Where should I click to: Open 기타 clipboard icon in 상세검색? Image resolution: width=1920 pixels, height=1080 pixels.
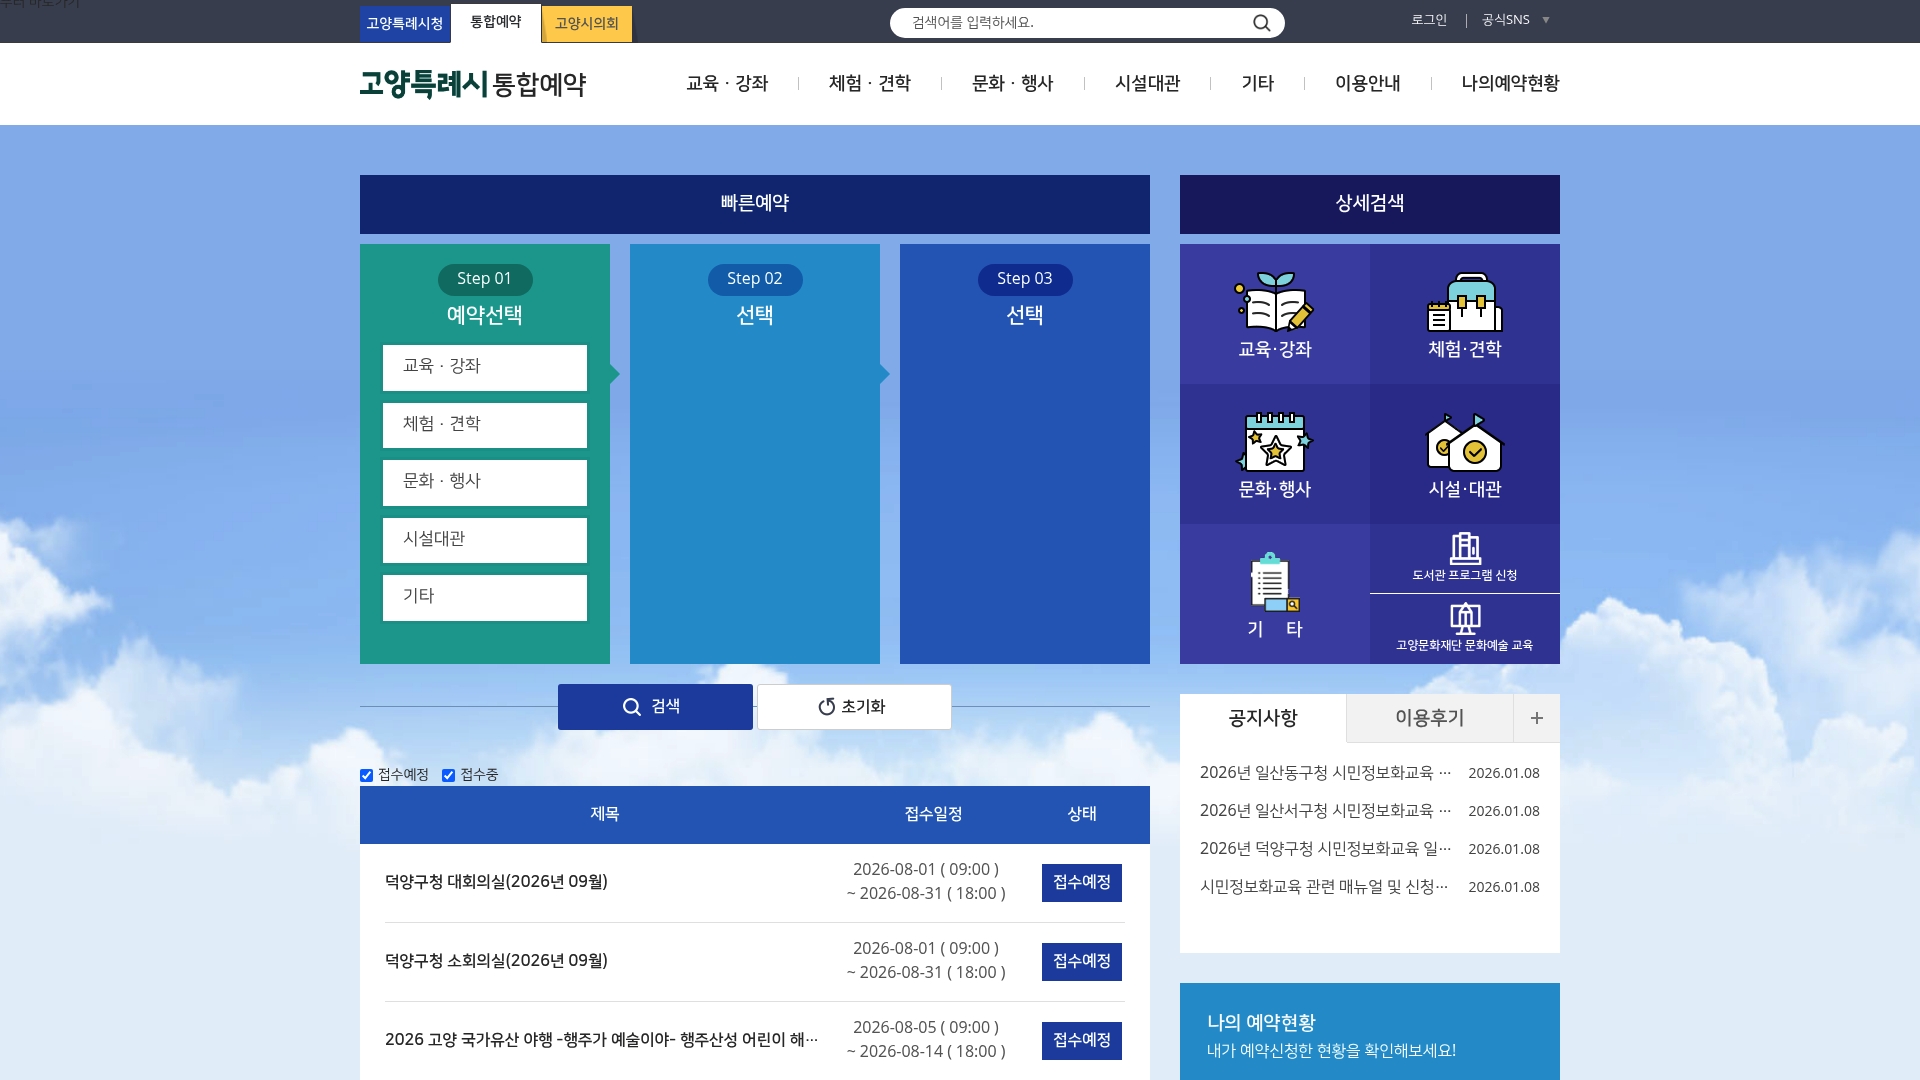pos(1274,582)
